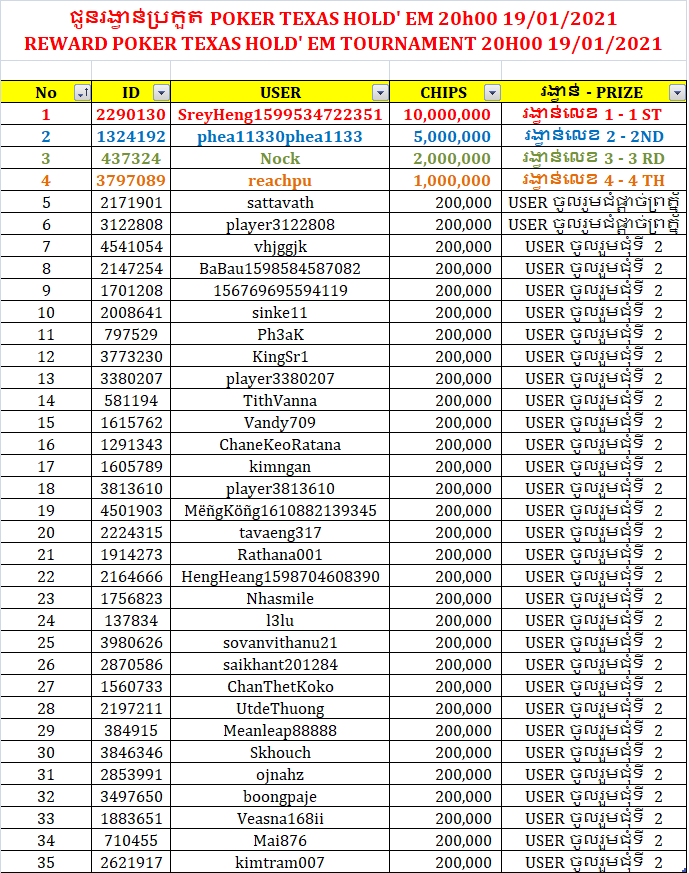The width and height of the screenshot is (689, 873).
Task: Click the tournament title line starting with REWARD POKER
Action: point(343,43)
